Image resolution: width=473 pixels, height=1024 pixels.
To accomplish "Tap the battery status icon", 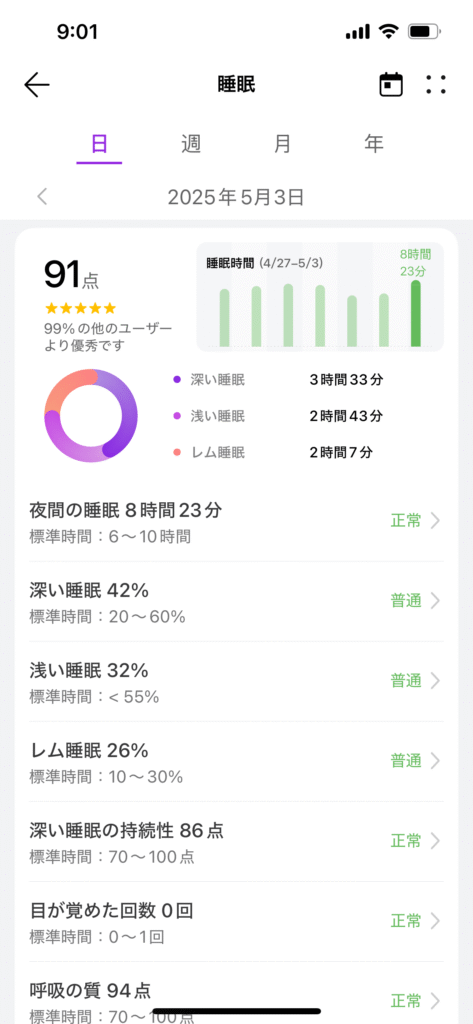I will (x=424, y=31).
